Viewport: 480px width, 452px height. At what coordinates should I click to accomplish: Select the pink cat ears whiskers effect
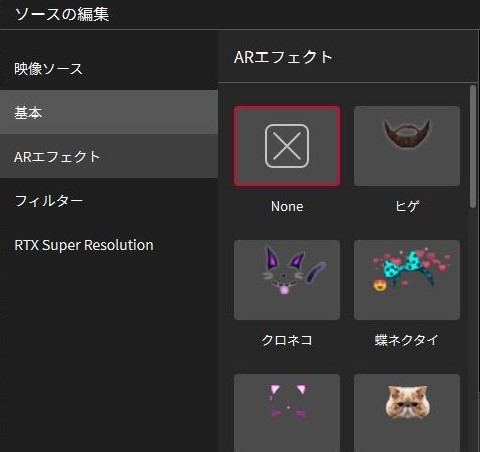287,413
